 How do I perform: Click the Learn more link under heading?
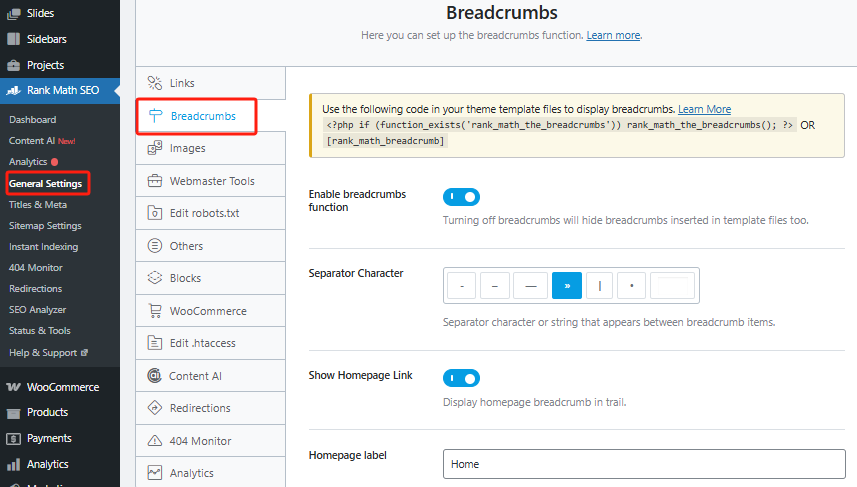coord(613,35)
